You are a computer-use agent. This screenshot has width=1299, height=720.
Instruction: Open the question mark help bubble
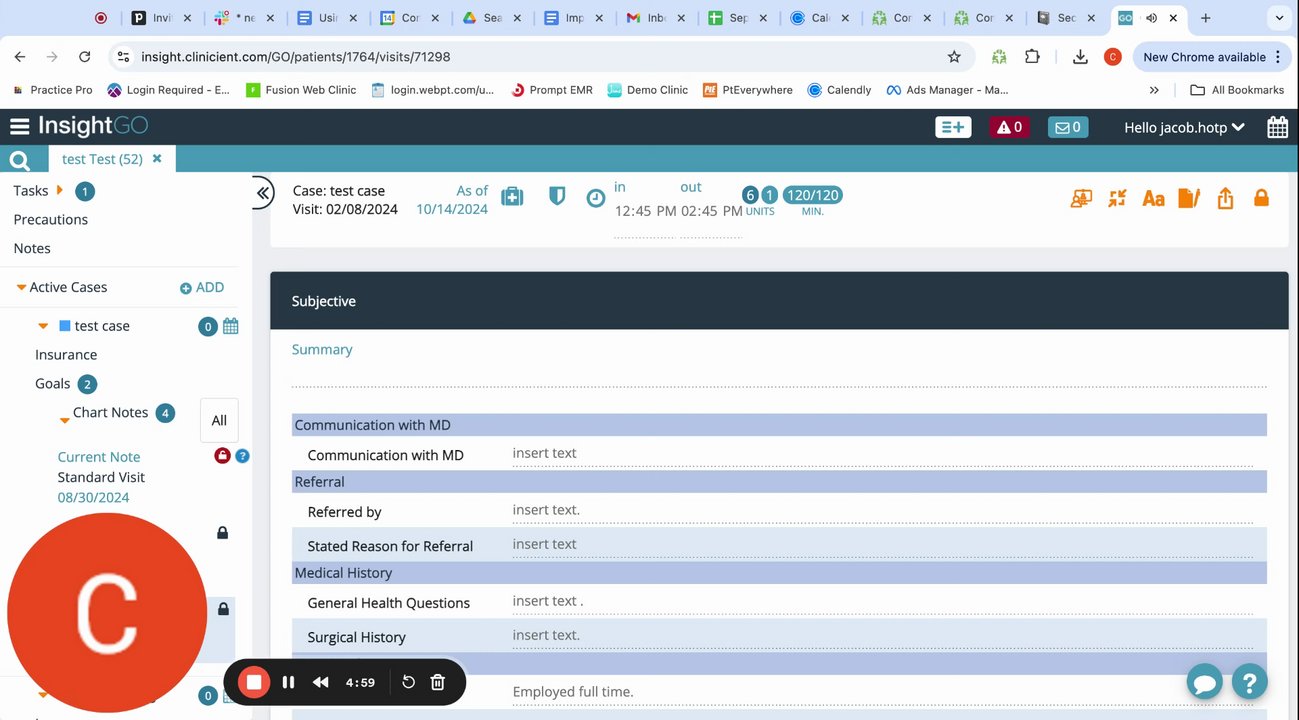[x=1250, y=682]
